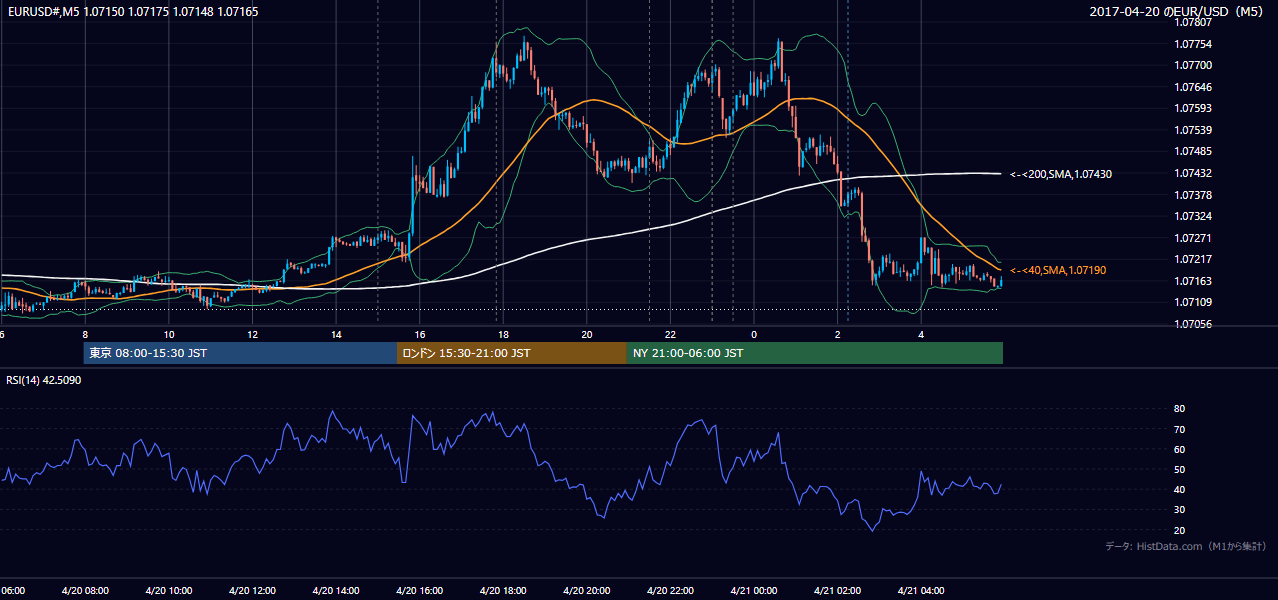Click the 4/20 22:00 date label
1278x600 pixels.
(x=670, y=590)
